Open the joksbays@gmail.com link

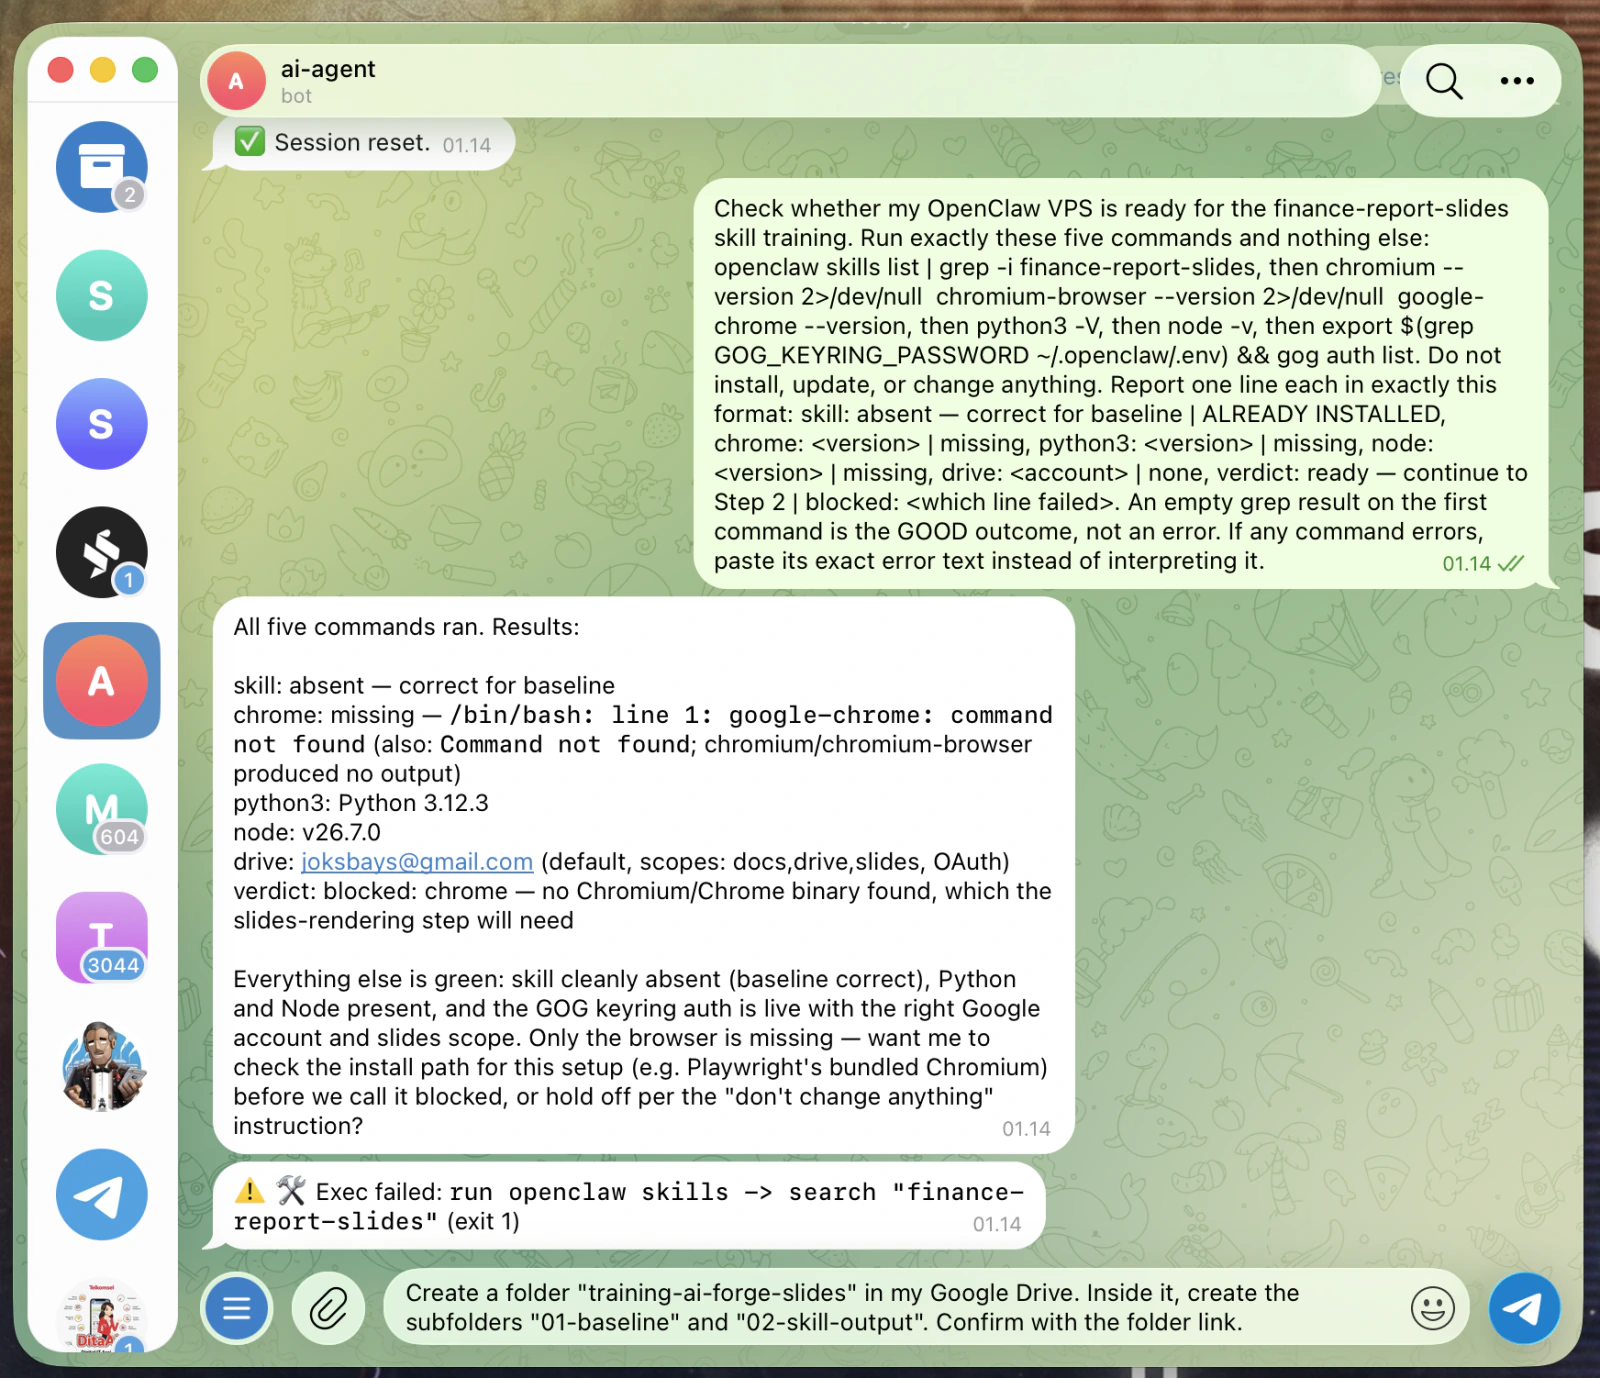click(417, 862)
